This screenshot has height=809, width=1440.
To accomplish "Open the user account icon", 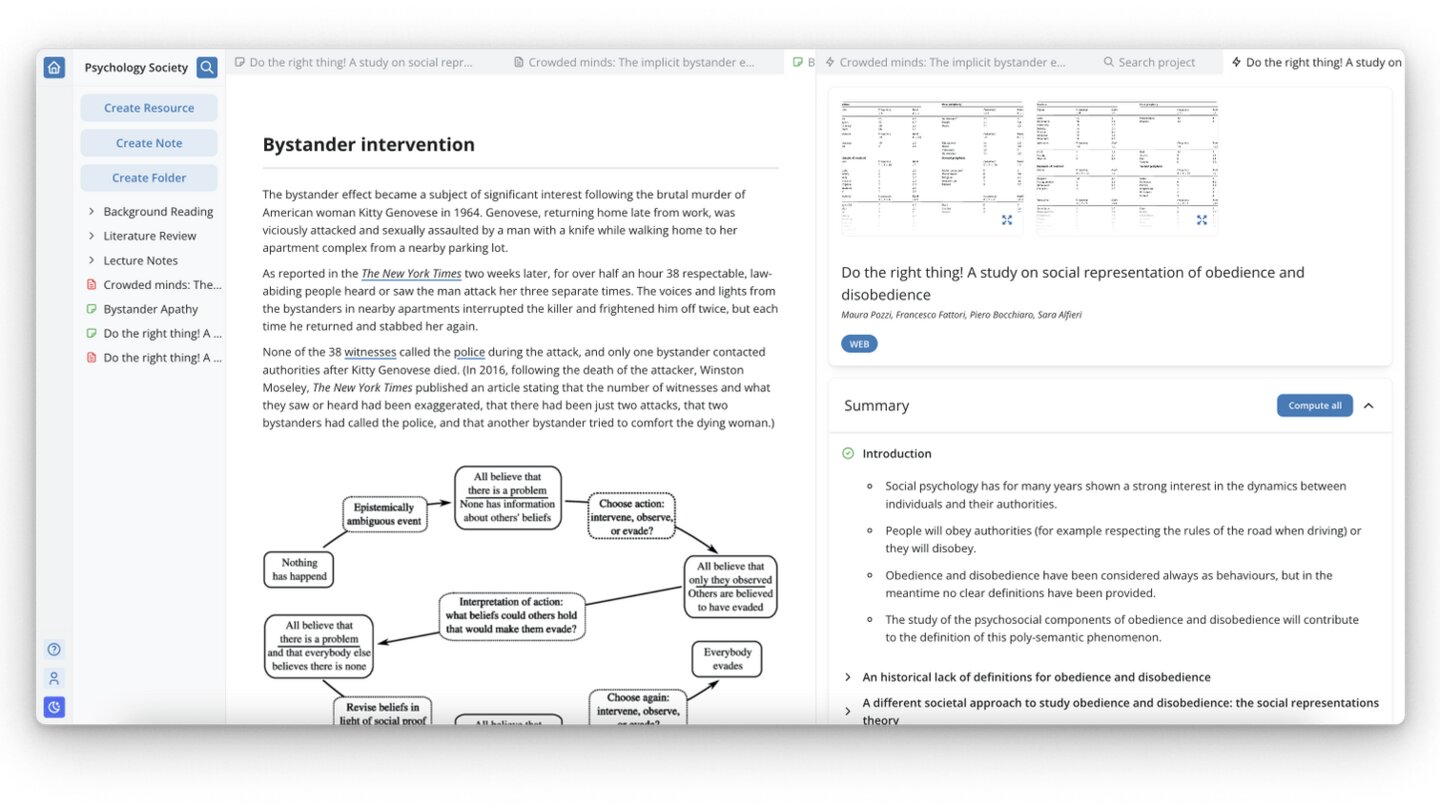I will 54,678.
